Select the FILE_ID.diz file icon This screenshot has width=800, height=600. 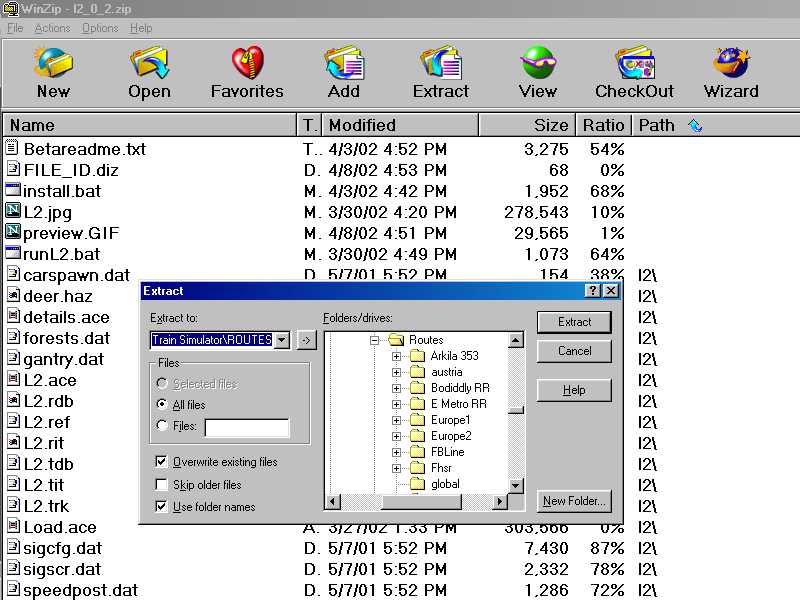click(13, 169)
